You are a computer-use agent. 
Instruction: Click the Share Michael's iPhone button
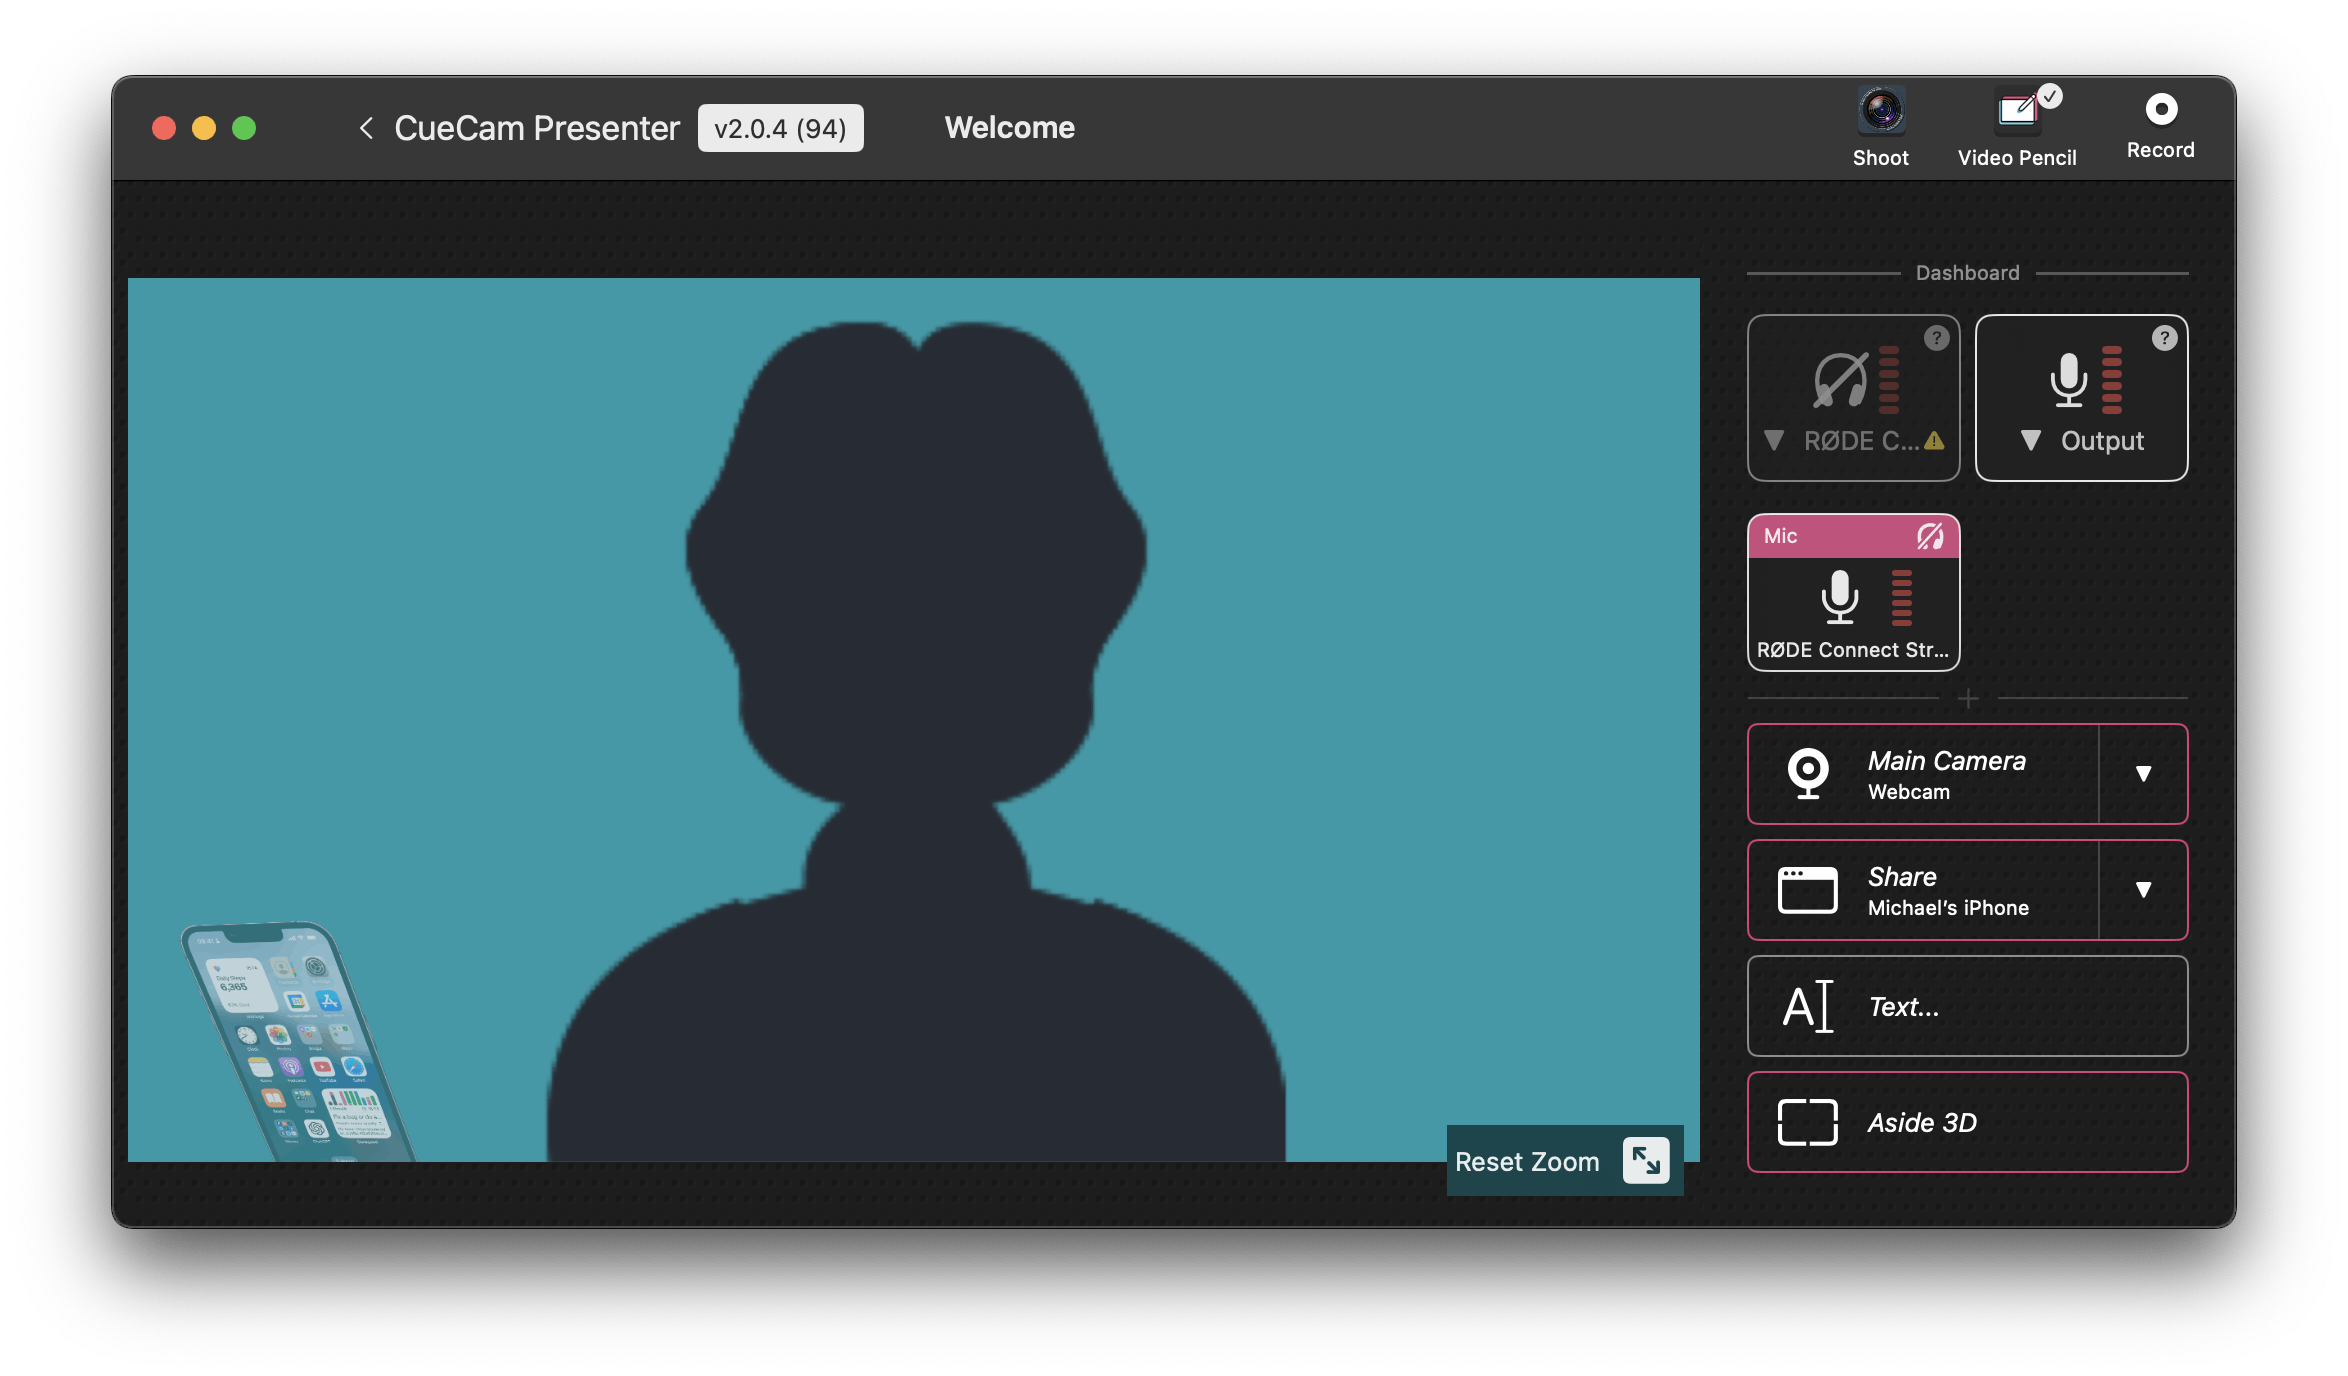point(1922,890)
